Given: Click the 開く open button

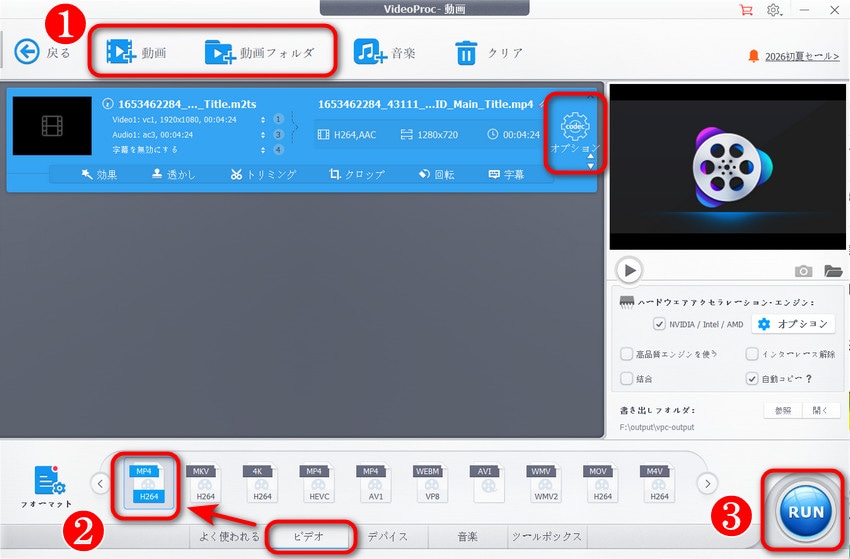Looking at the screenshot, I should click(821, 410).
